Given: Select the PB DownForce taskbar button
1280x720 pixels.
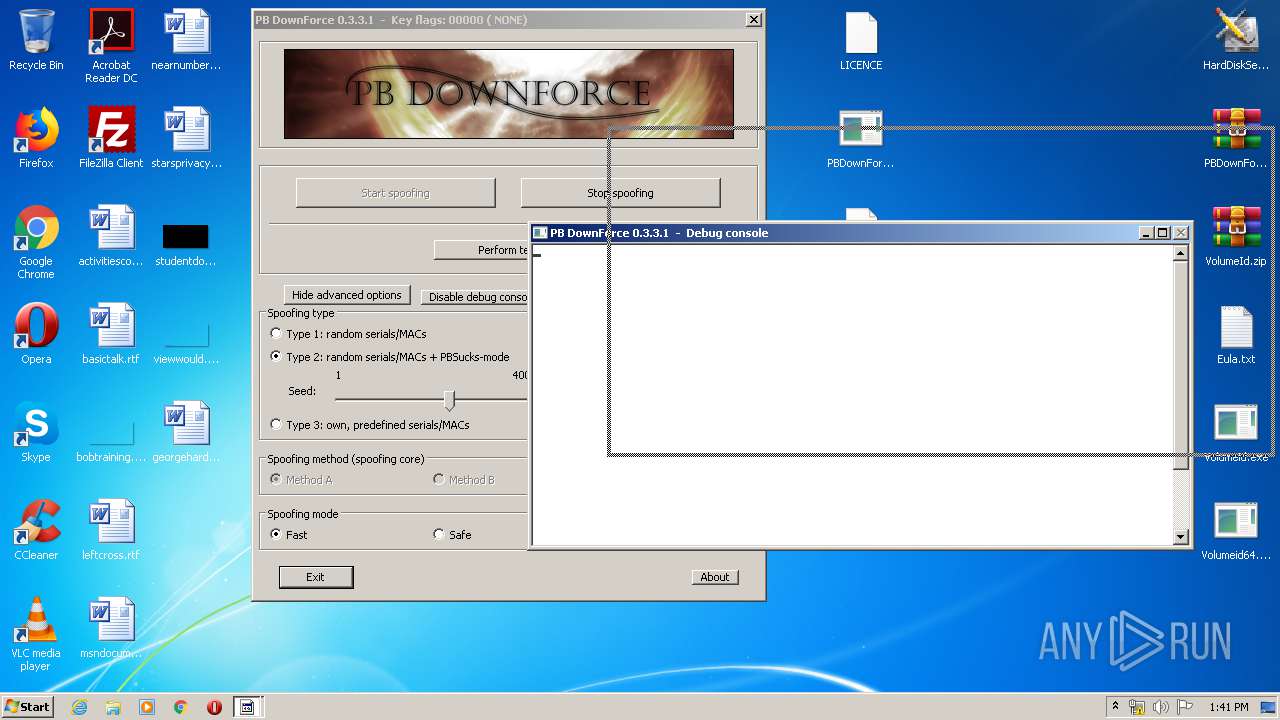Looking at the screenshot, I should 246,707.
